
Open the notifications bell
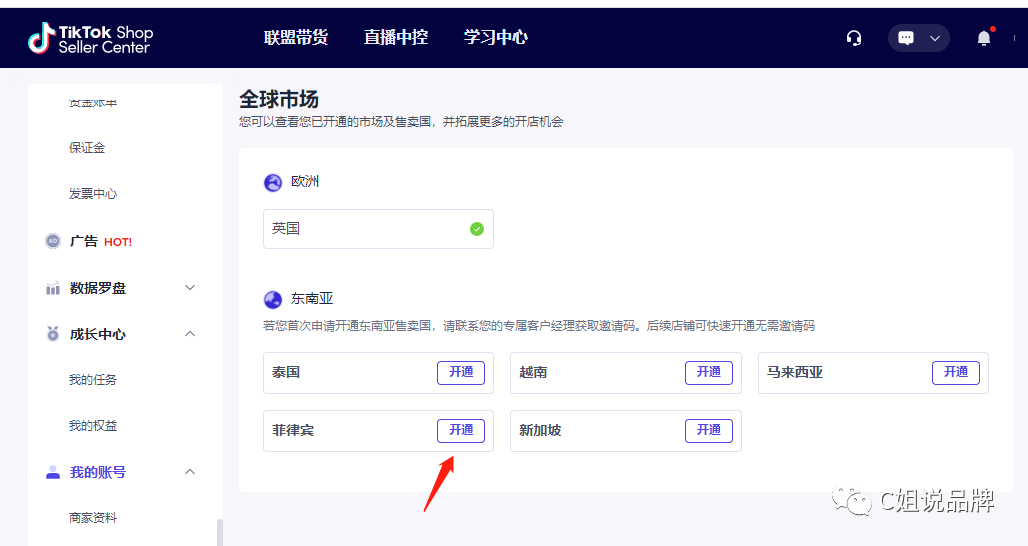(x=984, y=38)
